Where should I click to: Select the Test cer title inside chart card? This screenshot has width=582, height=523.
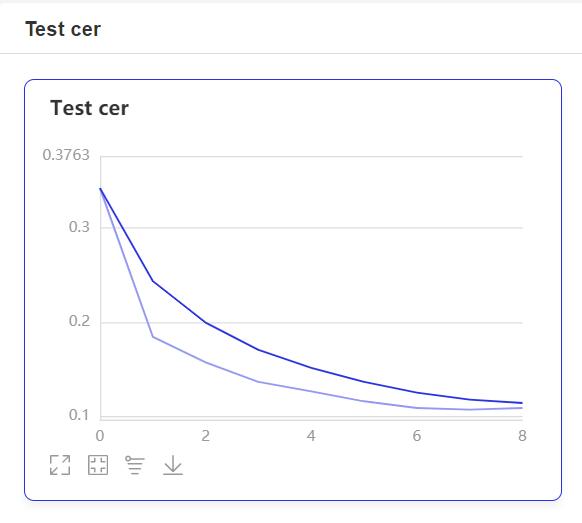tap(89, 108)
